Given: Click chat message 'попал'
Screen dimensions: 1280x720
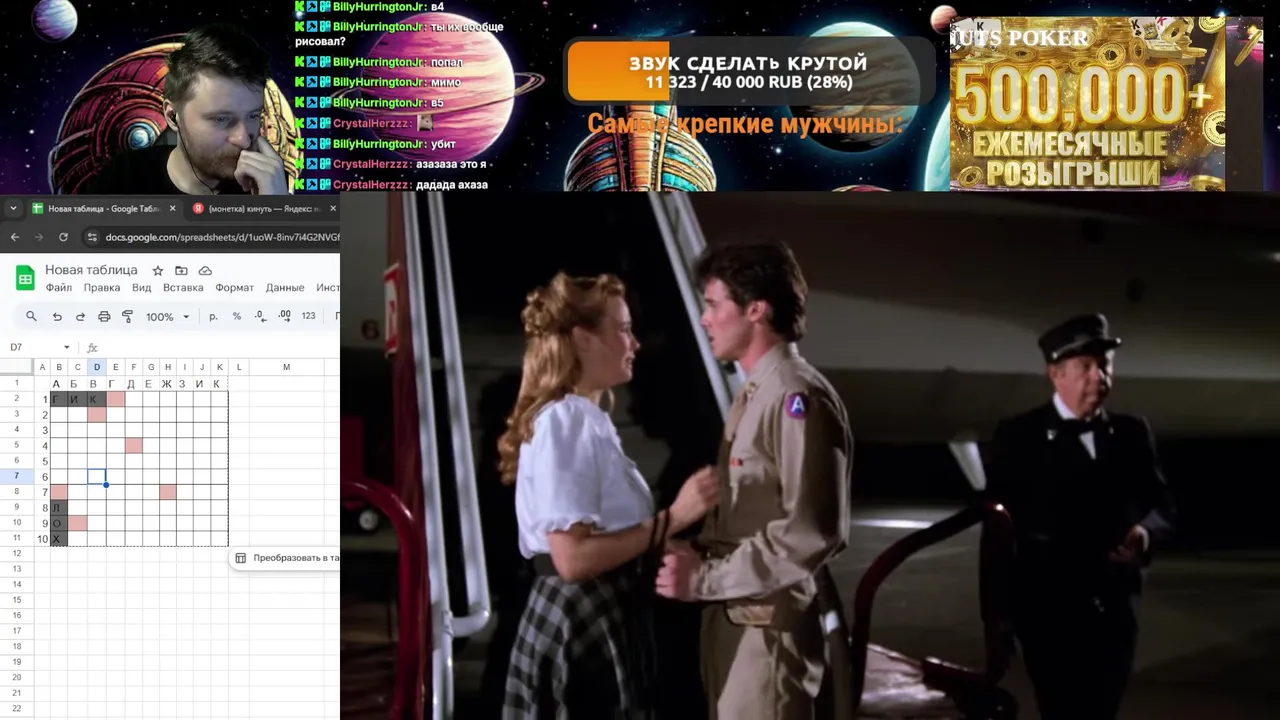Looking at the screenshot, I should [x=446, y=62].
